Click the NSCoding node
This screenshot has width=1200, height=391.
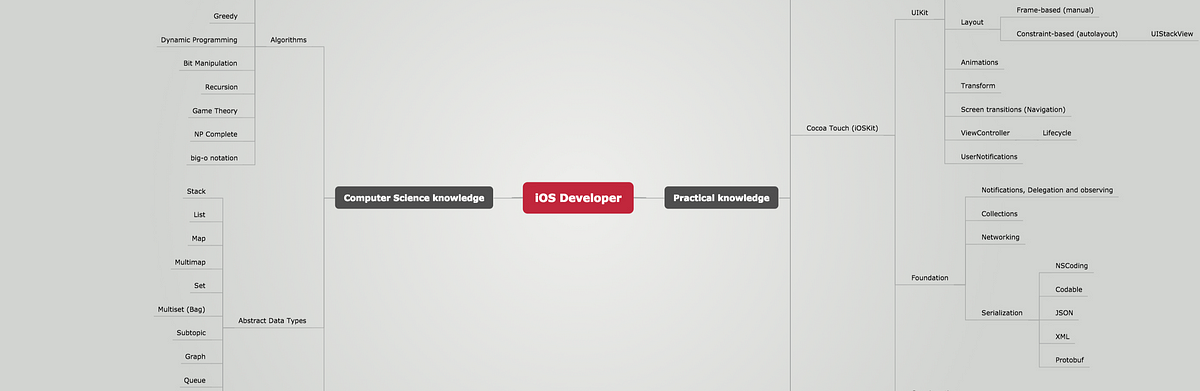click(x=1071, y=266)
